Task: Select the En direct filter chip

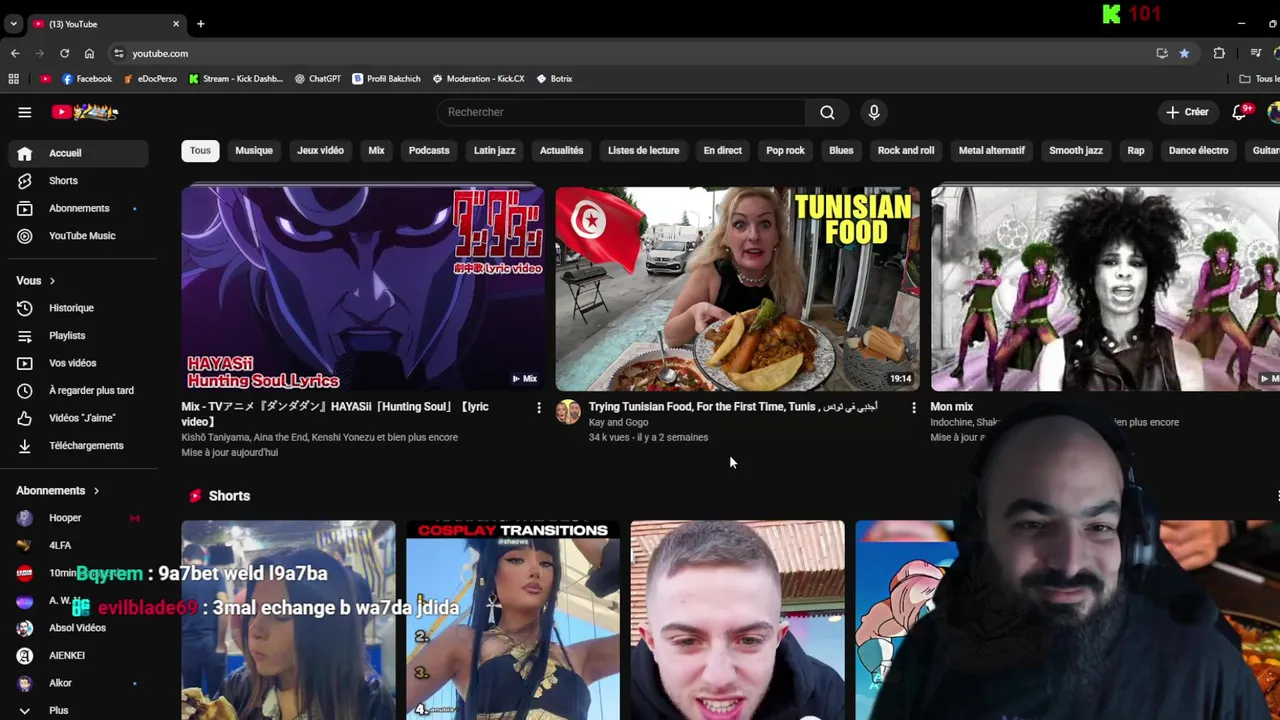Action: (x=722, y=150)
